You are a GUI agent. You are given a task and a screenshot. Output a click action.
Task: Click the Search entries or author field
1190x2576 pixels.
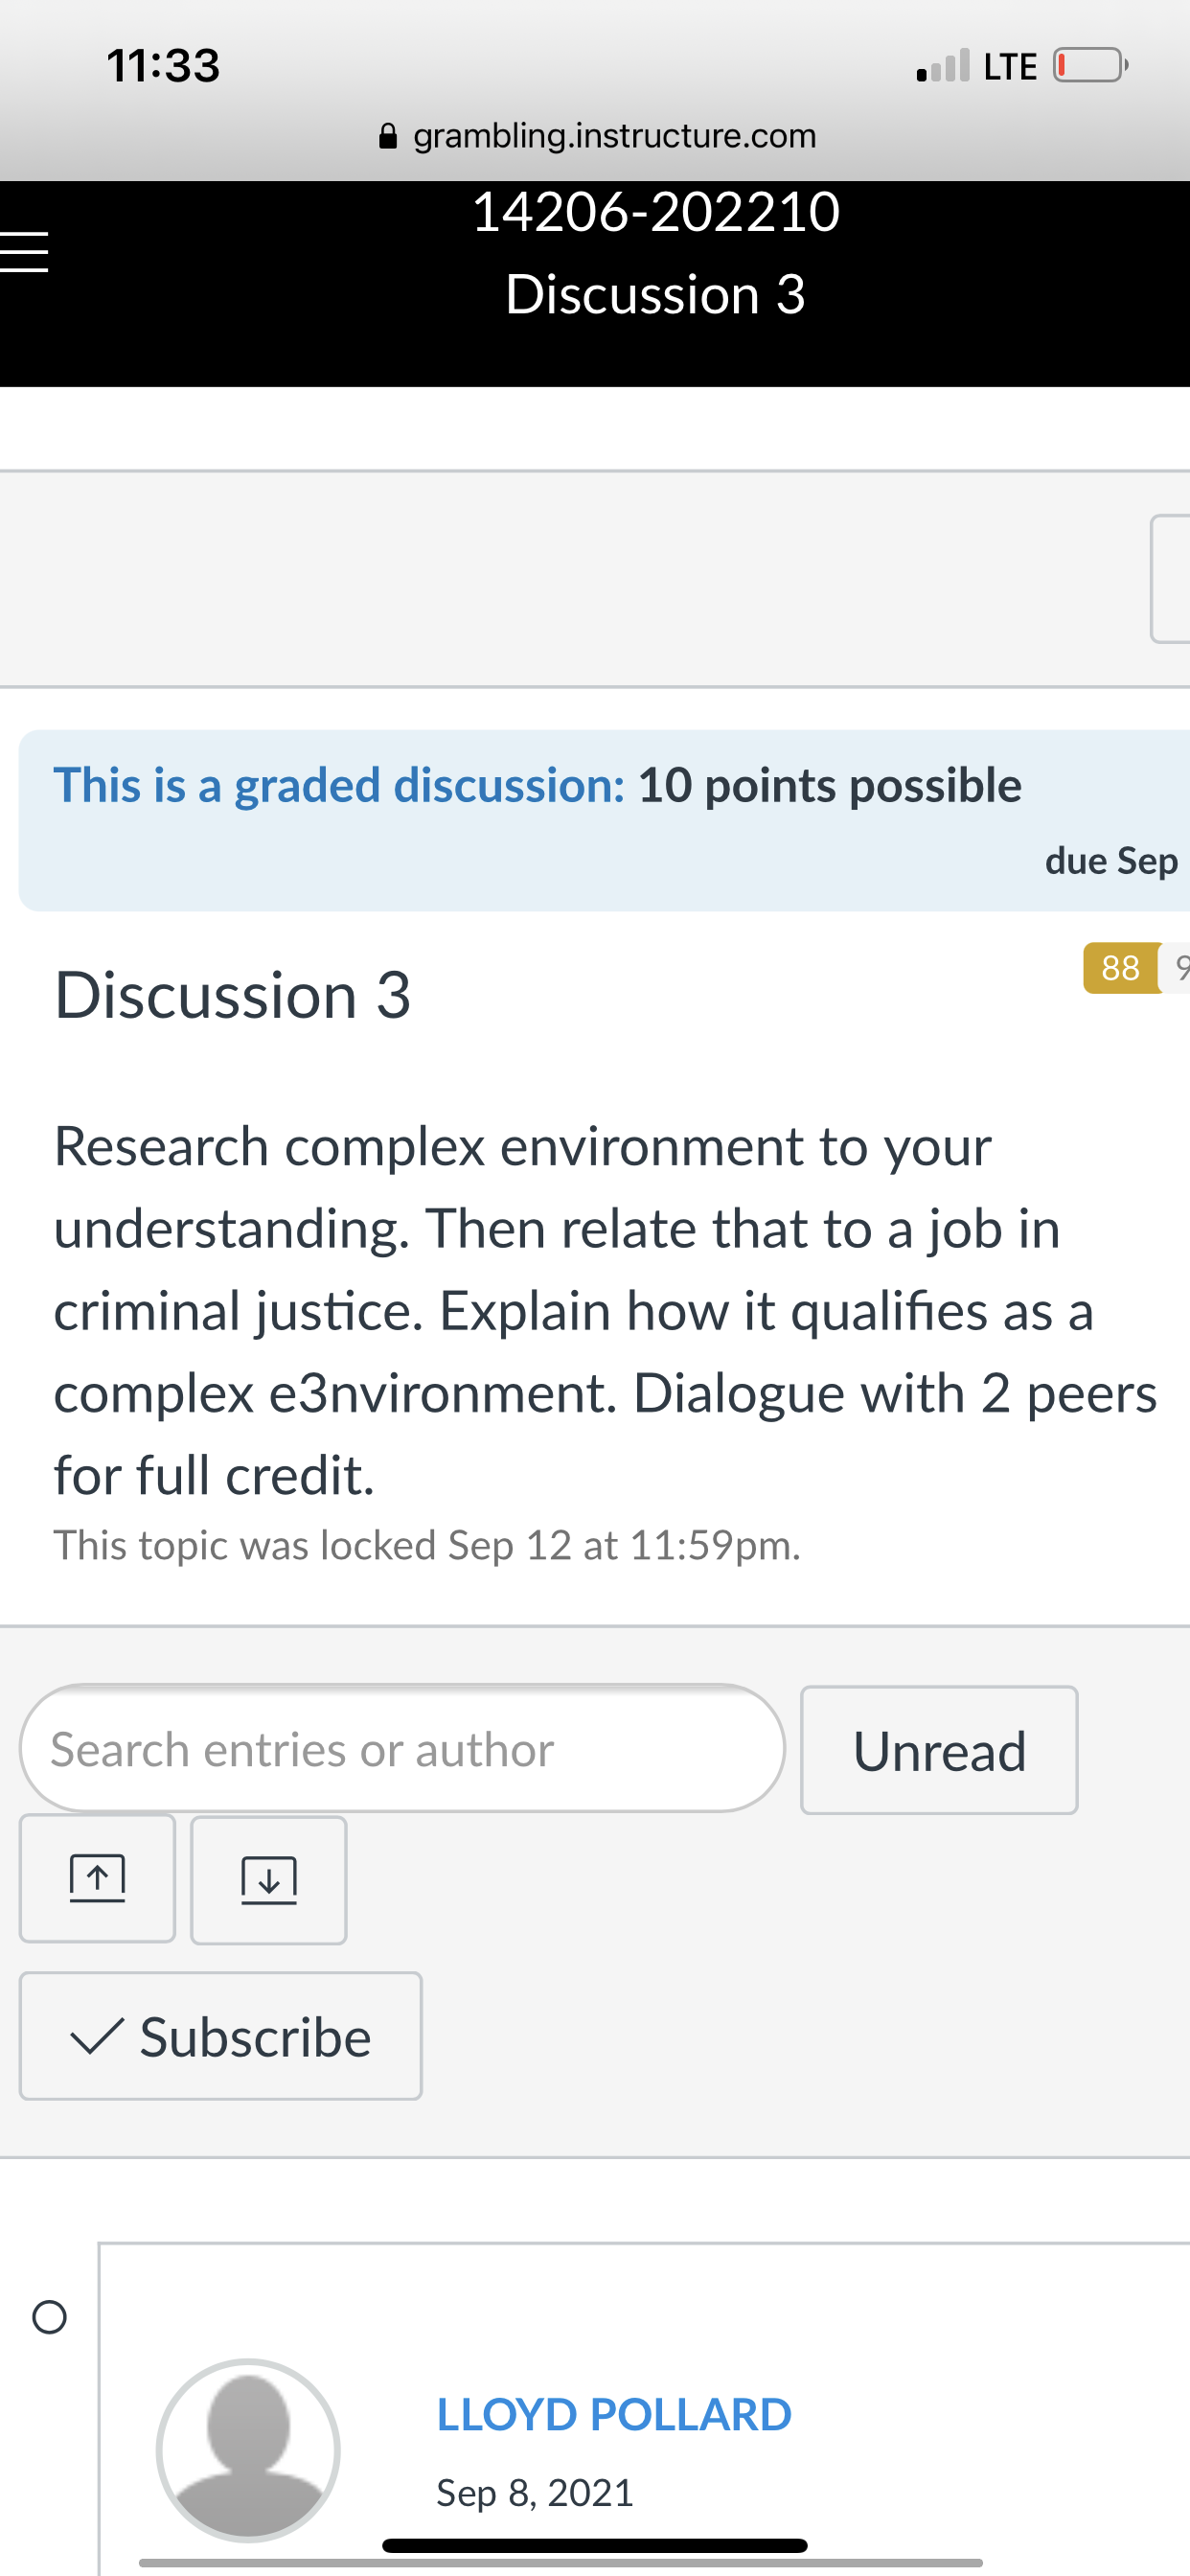[x=402, y=1749]
